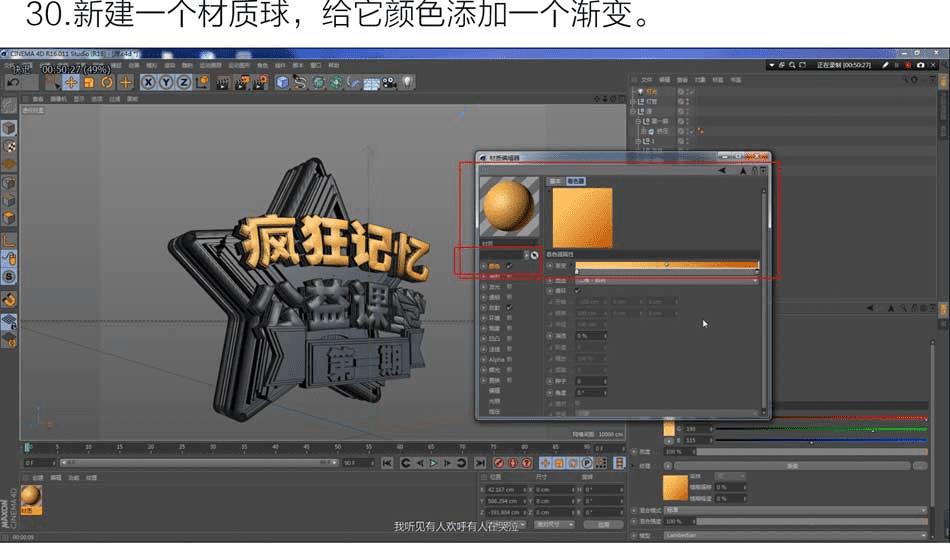Click the texture browse ellipsis button

[920, 466]
